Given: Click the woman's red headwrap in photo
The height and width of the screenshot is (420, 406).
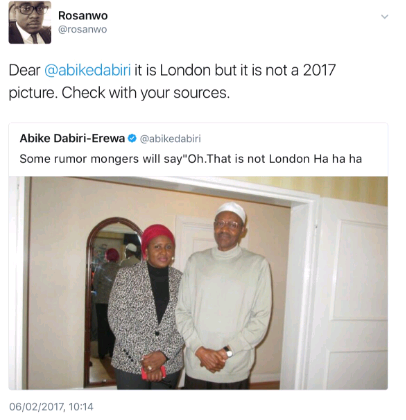Looking at the screenshot, I should [x=158, y=237].
